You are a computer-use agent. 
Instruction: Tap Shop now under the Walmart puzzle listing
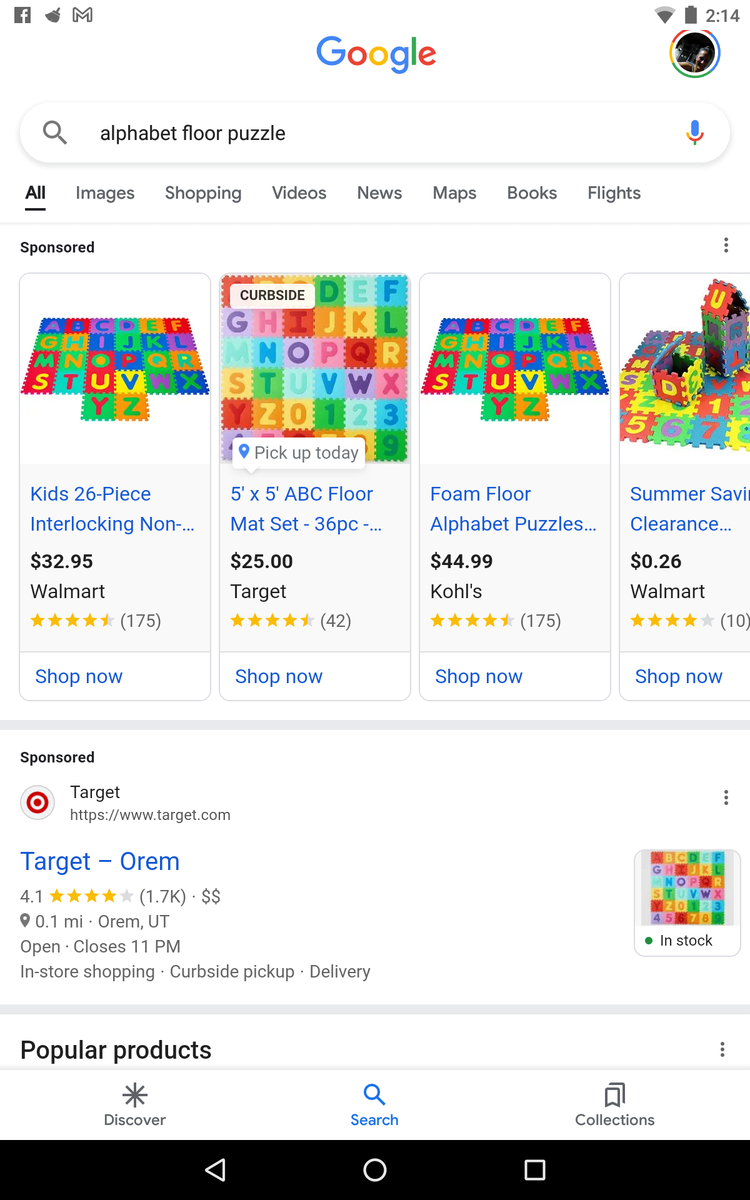tap(78, 676)
